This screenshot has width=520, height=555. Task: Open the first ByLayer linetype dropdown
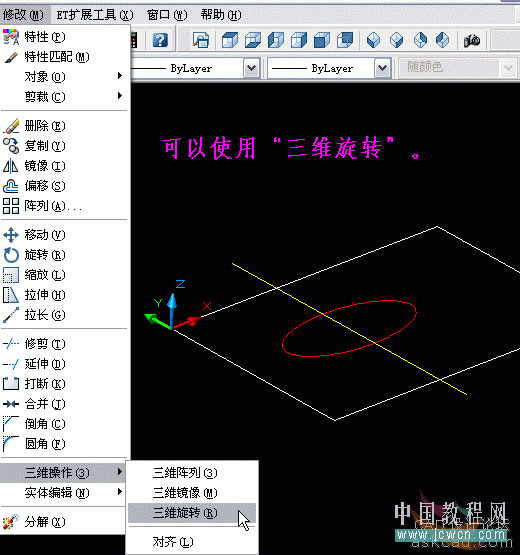point(251,68)
